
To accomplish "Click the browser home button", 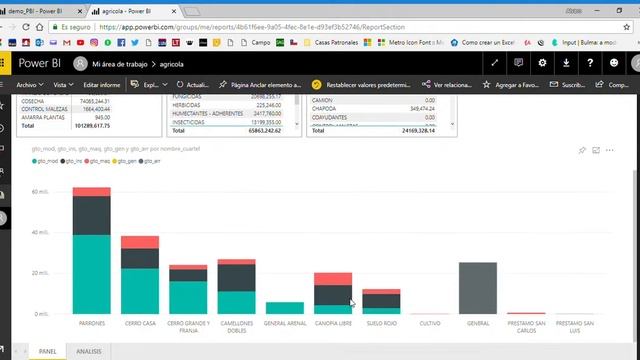I will 40,27.
